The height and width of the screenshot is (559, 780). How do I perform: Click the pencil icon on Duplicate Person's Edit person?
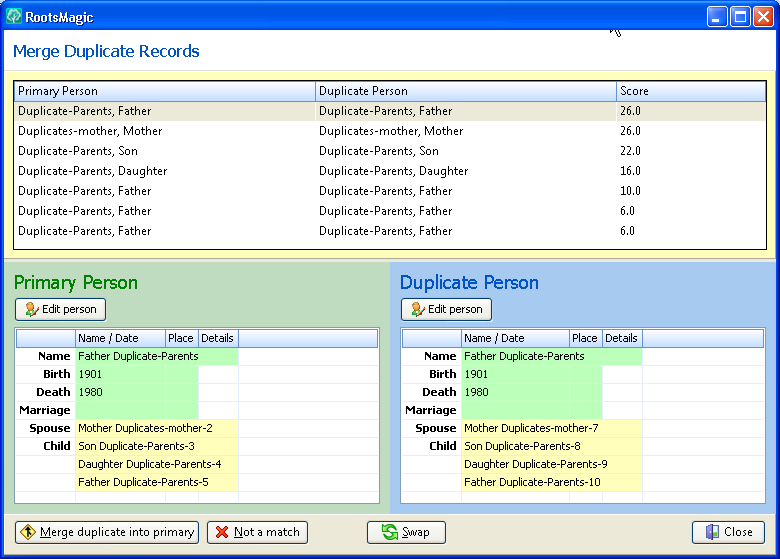coord(418,309)
